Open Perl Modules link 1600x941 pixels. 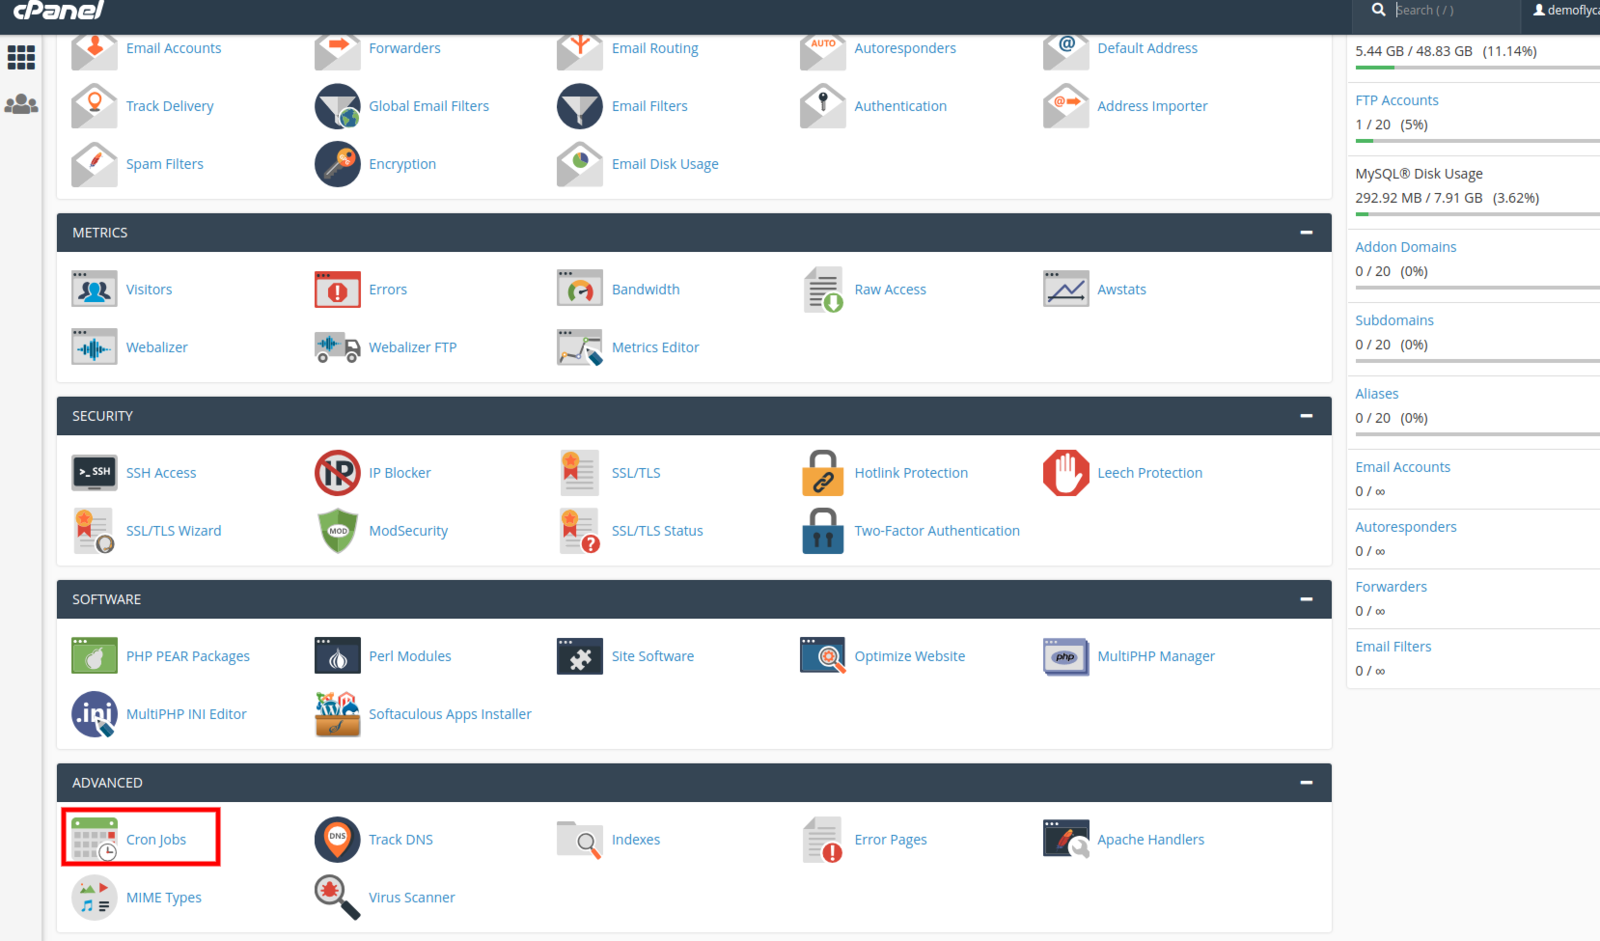click(410, 656)
